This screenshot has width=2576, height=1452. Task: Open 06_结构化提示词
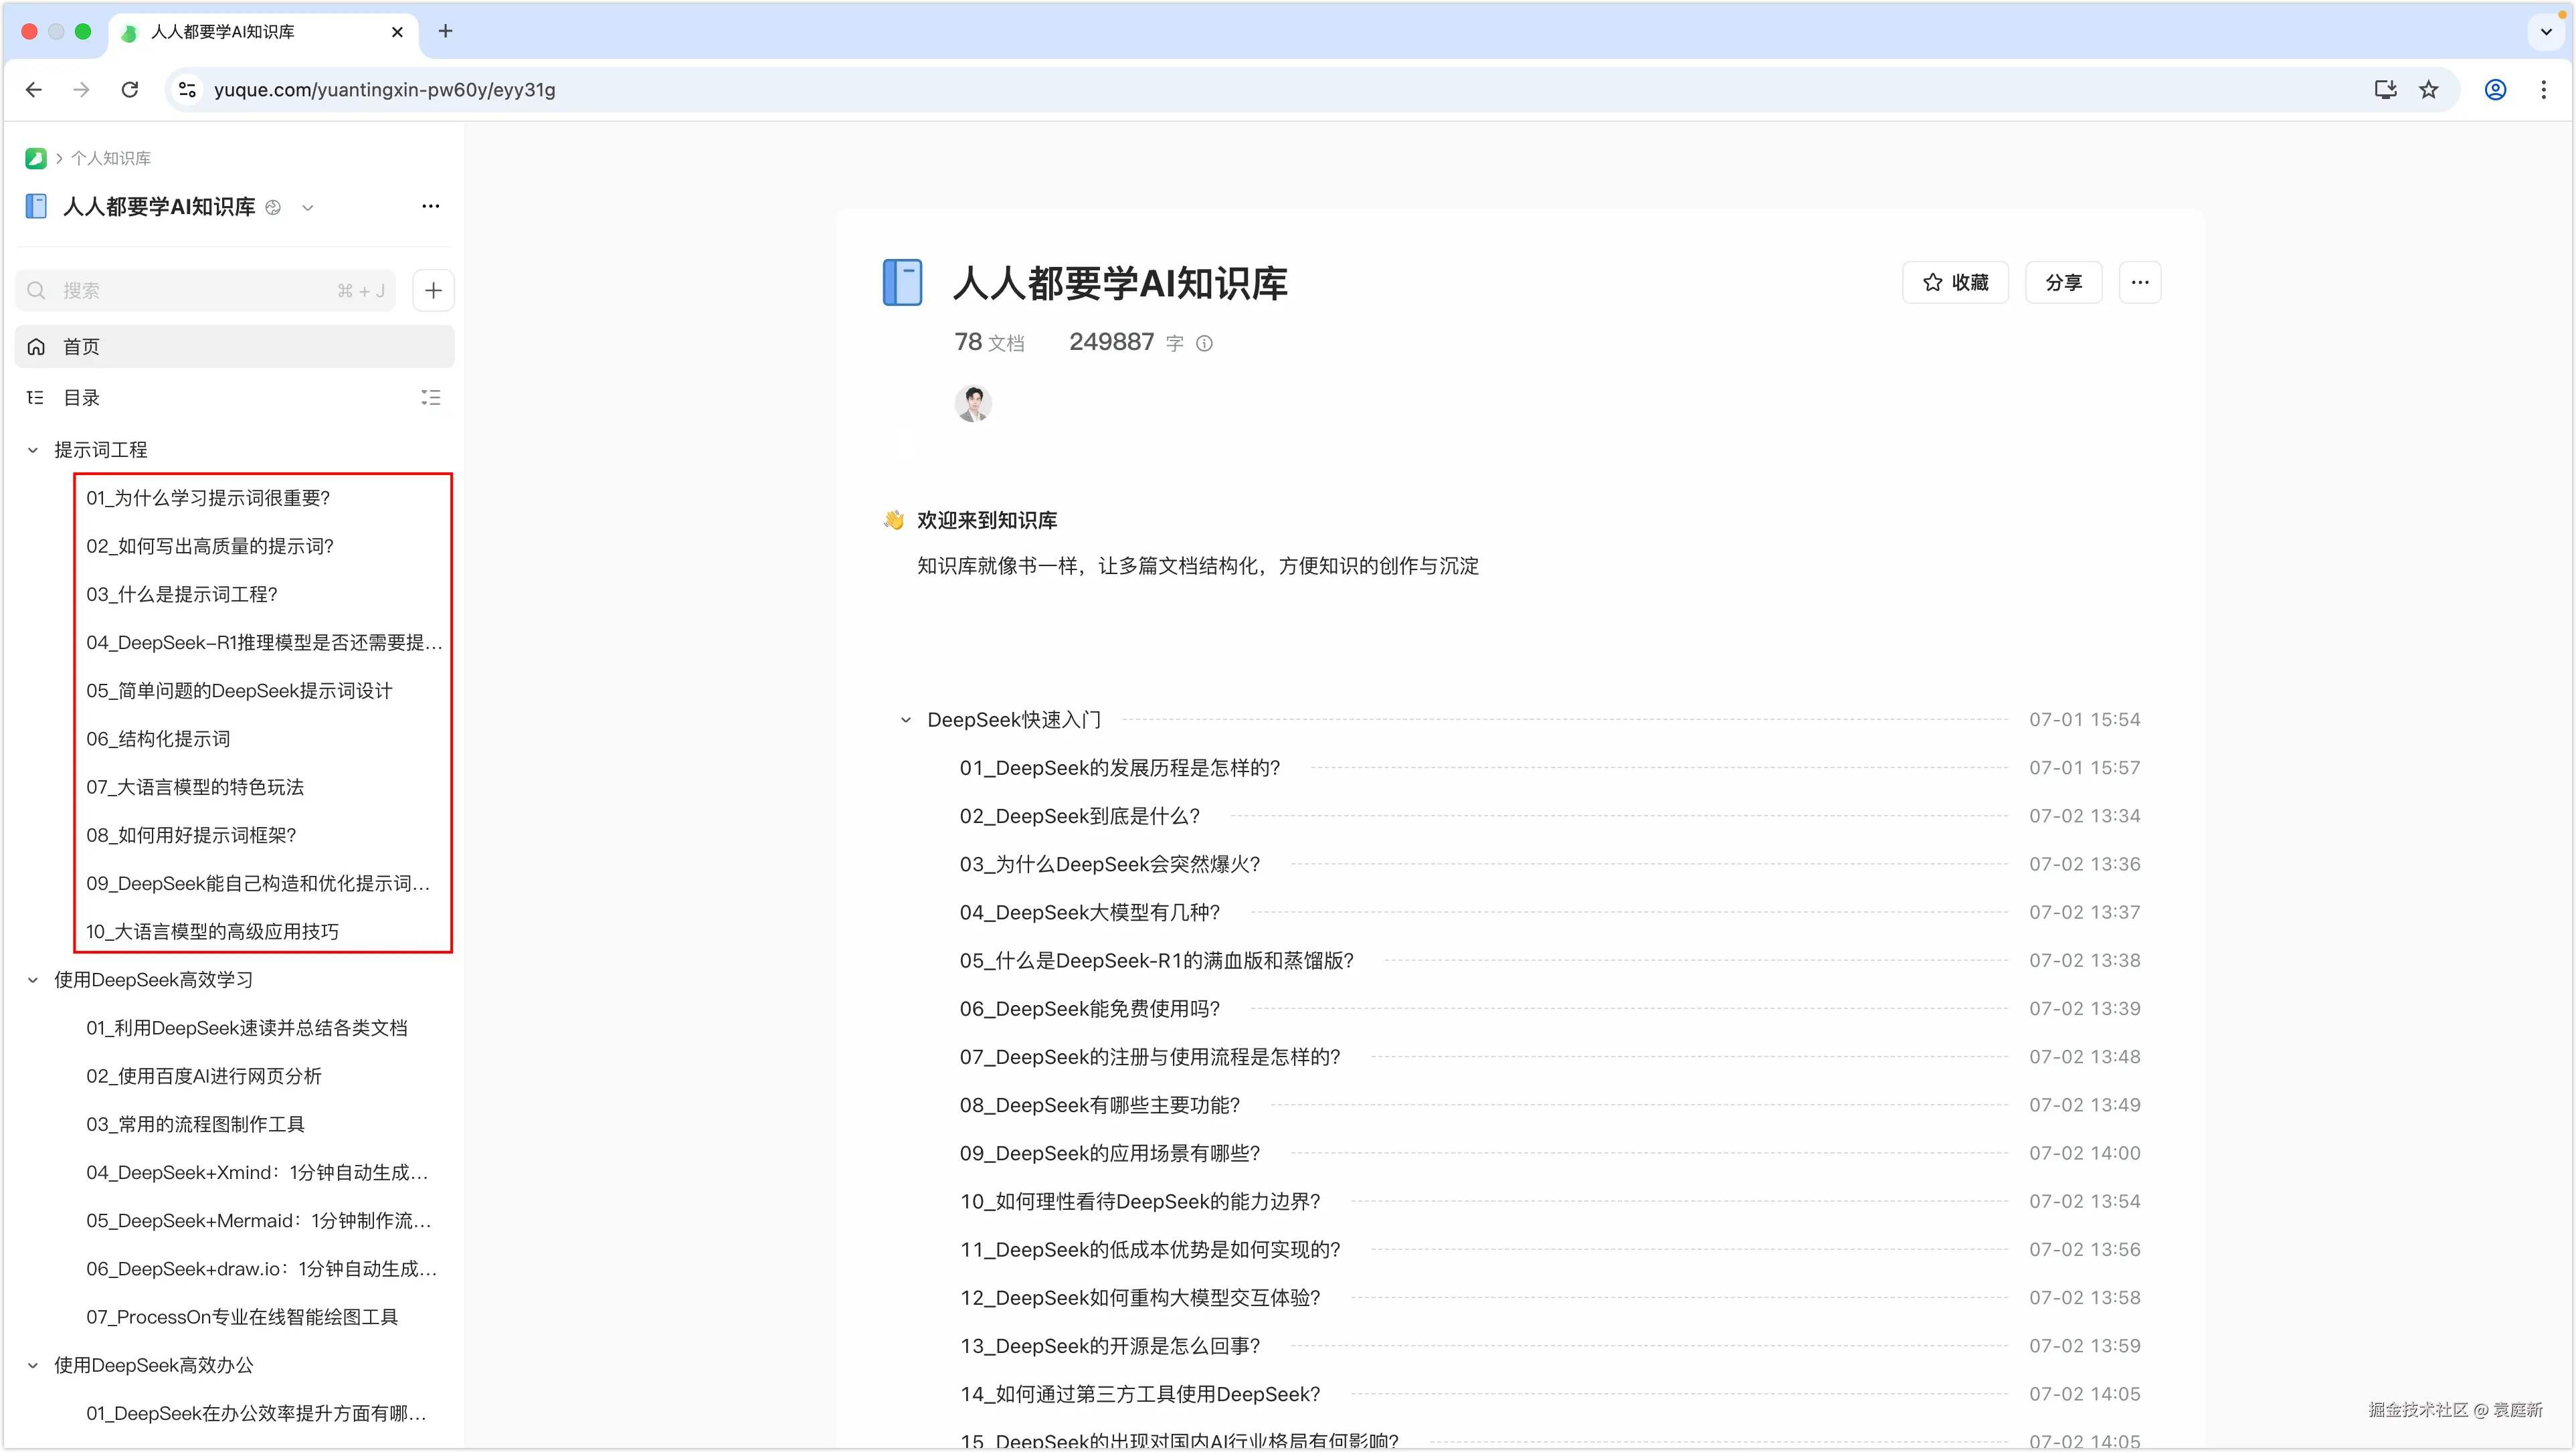(x=158, y=739)
